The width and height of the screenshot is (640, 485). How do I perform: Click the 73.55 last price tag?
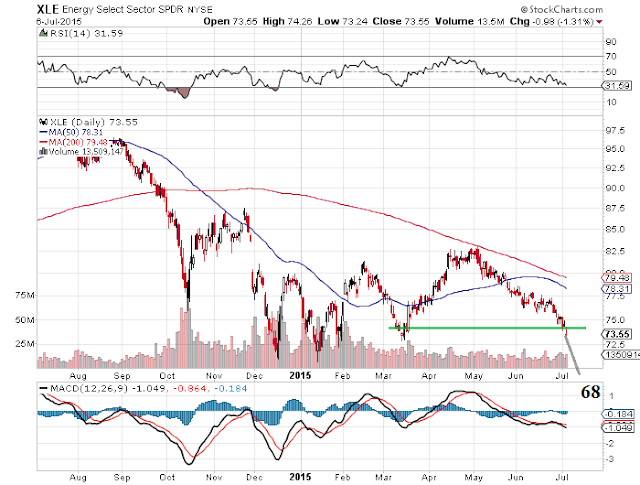618,334
